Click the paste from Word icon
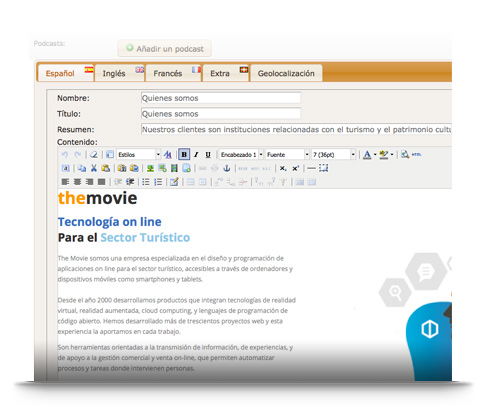 tap(134, 168)
